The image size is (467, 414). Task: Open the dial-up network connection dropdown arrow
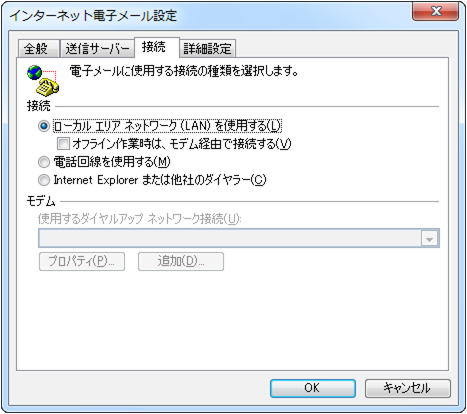pos(429,239)
